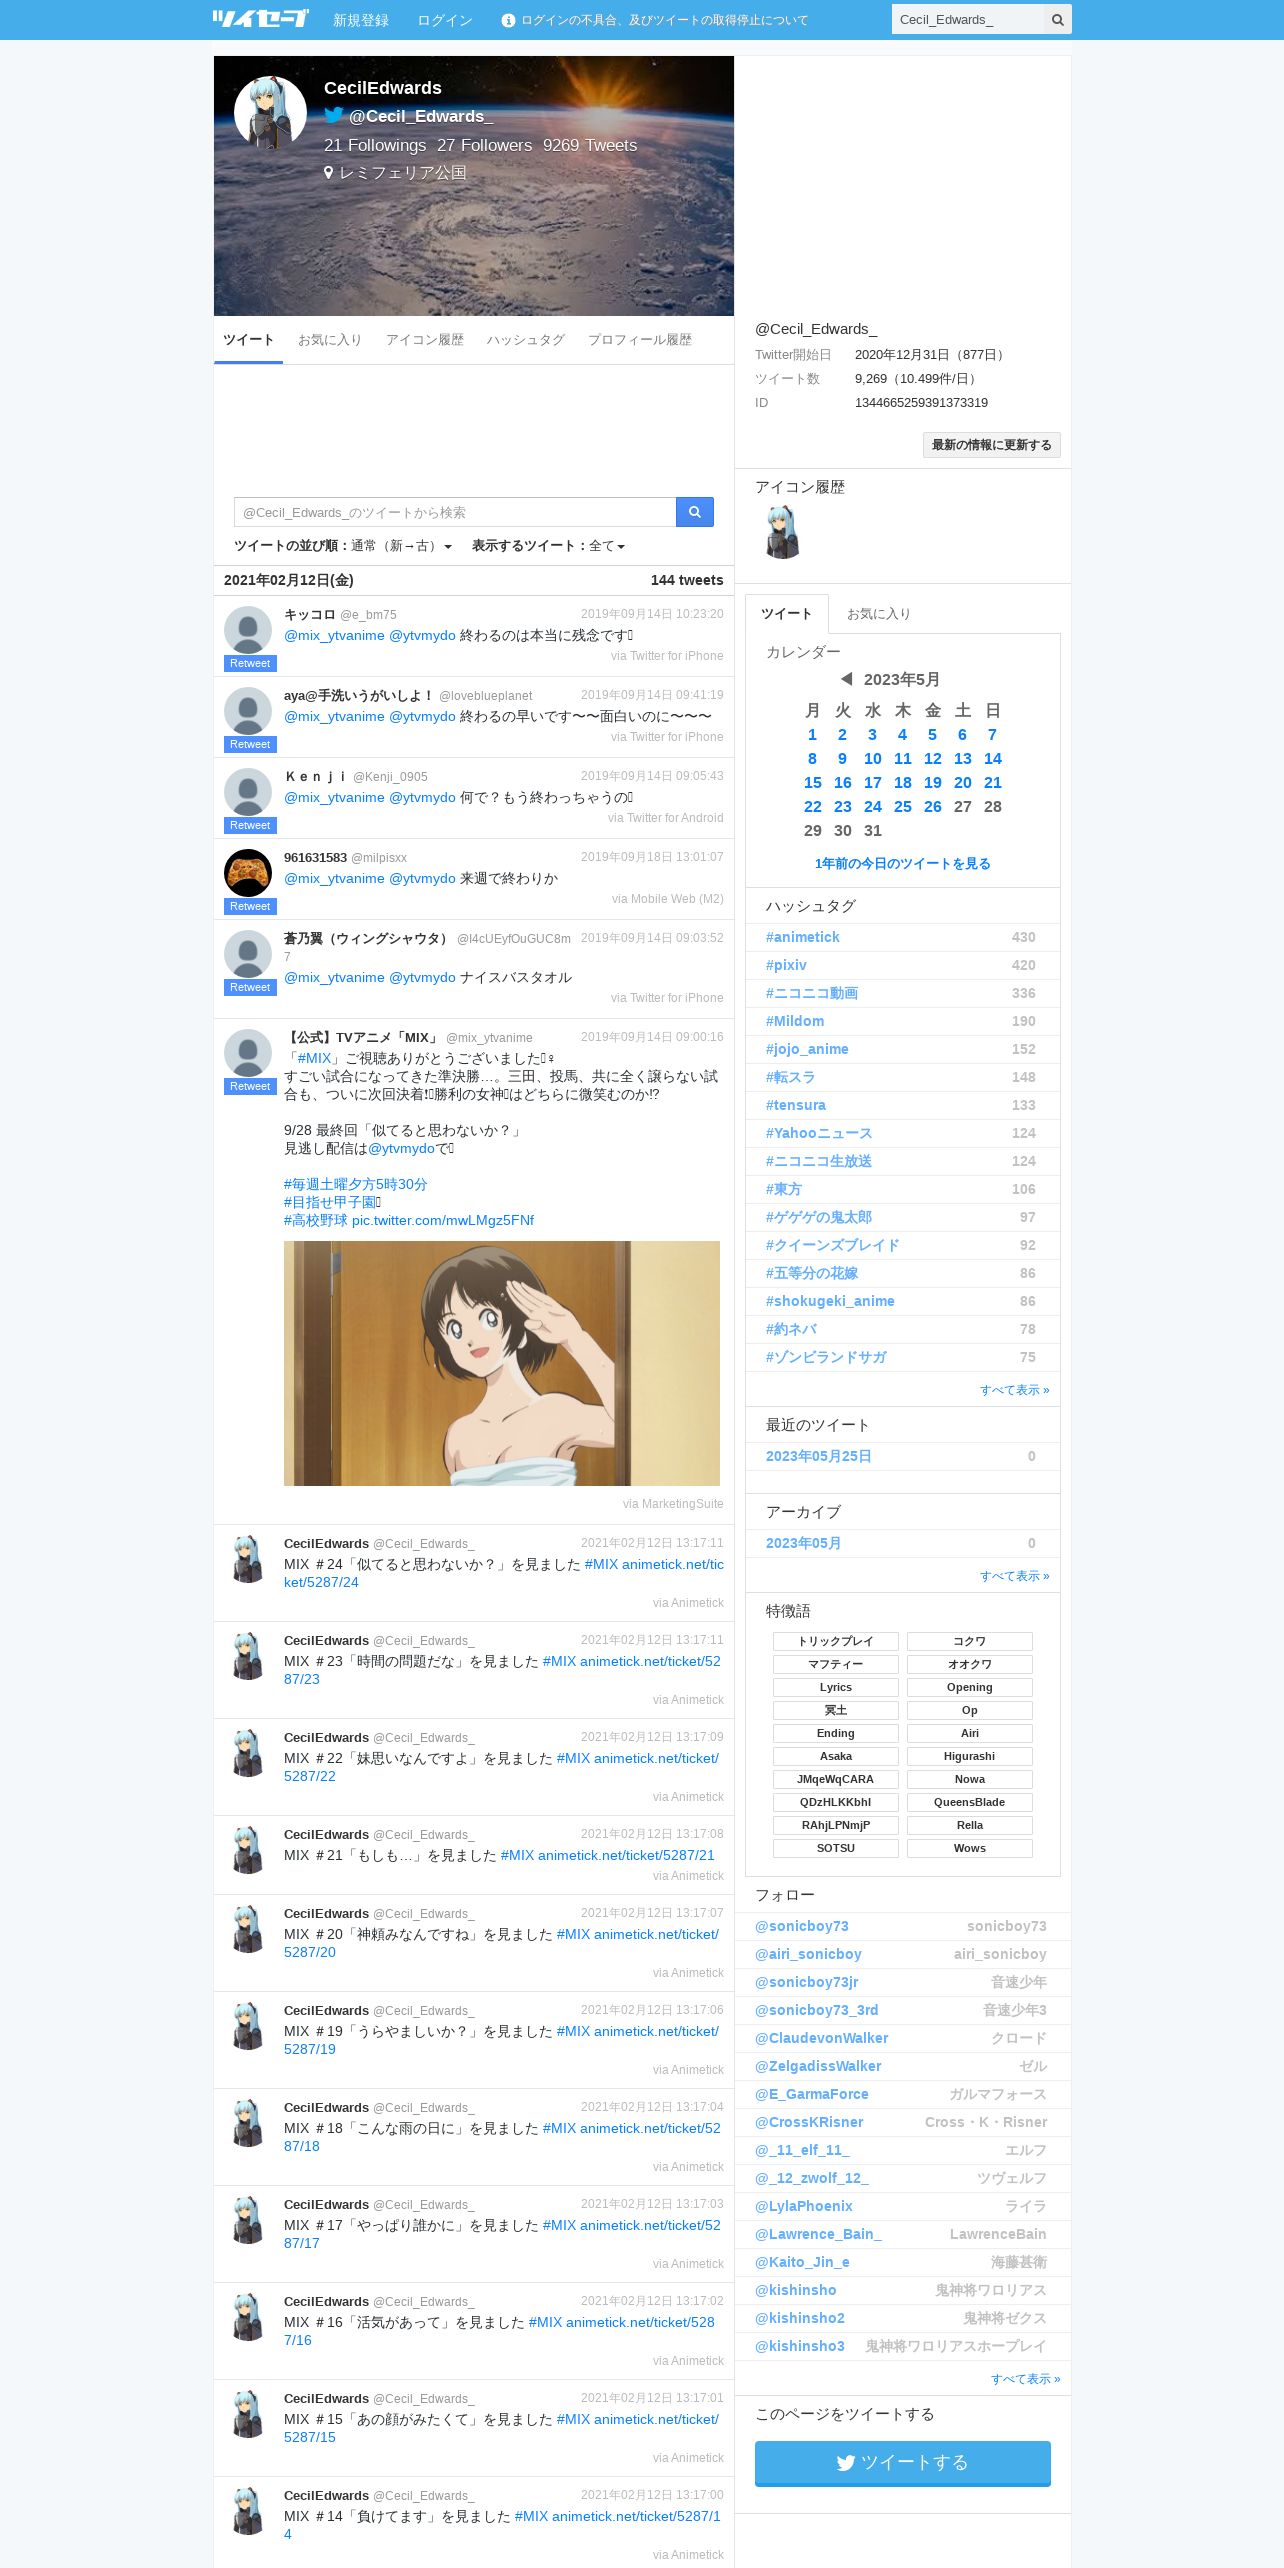Show all archives すべて表示 link

click(1015, 1576)
